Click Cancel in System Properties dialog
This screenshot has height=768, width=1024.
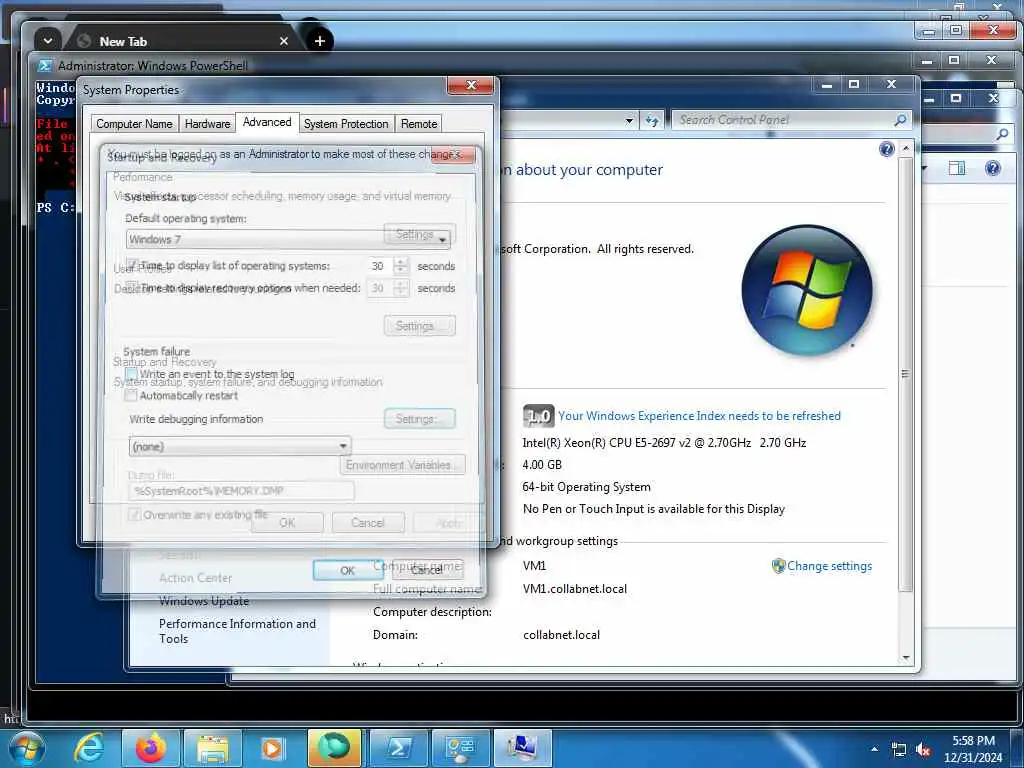tap(368, 522)
